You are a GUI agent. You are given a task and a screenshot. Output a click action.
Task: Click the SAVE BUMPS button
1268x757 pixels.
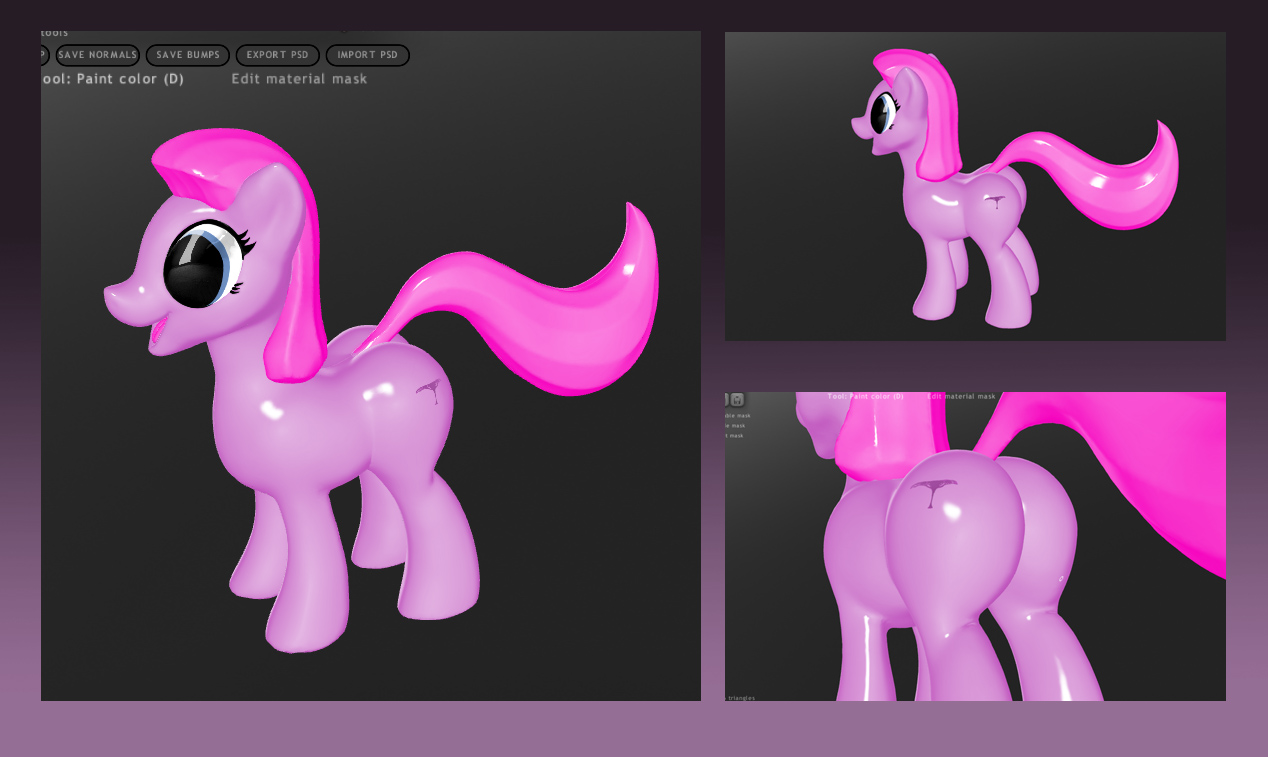[x=188, y=55]
